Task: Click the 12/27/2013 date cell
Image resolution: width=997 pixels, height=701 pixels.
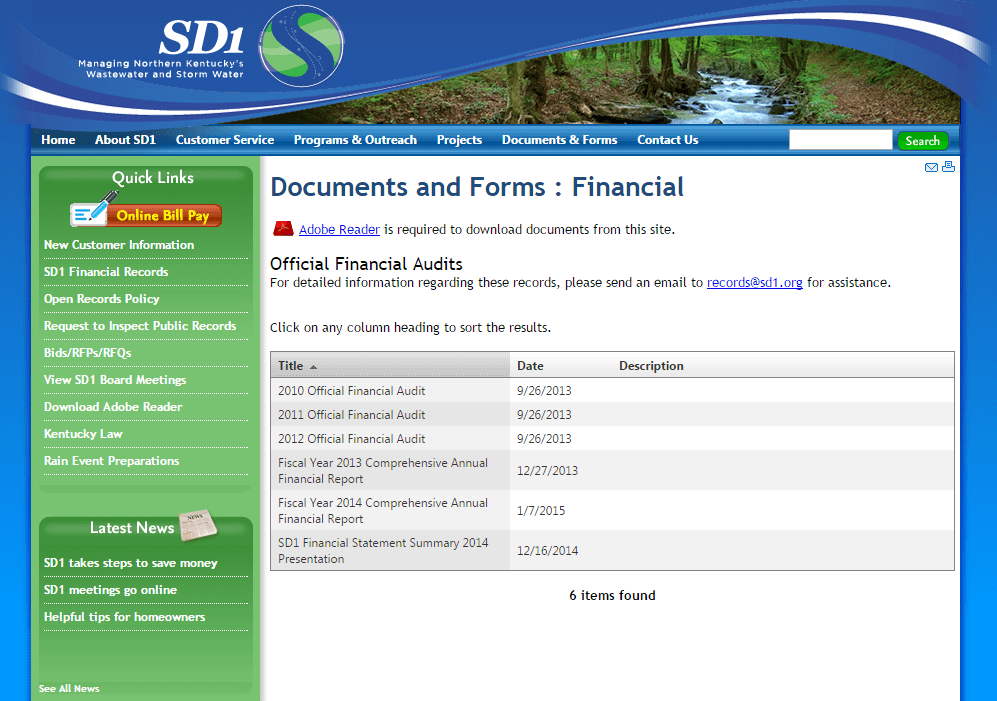Action: click(x=547, y=471)
